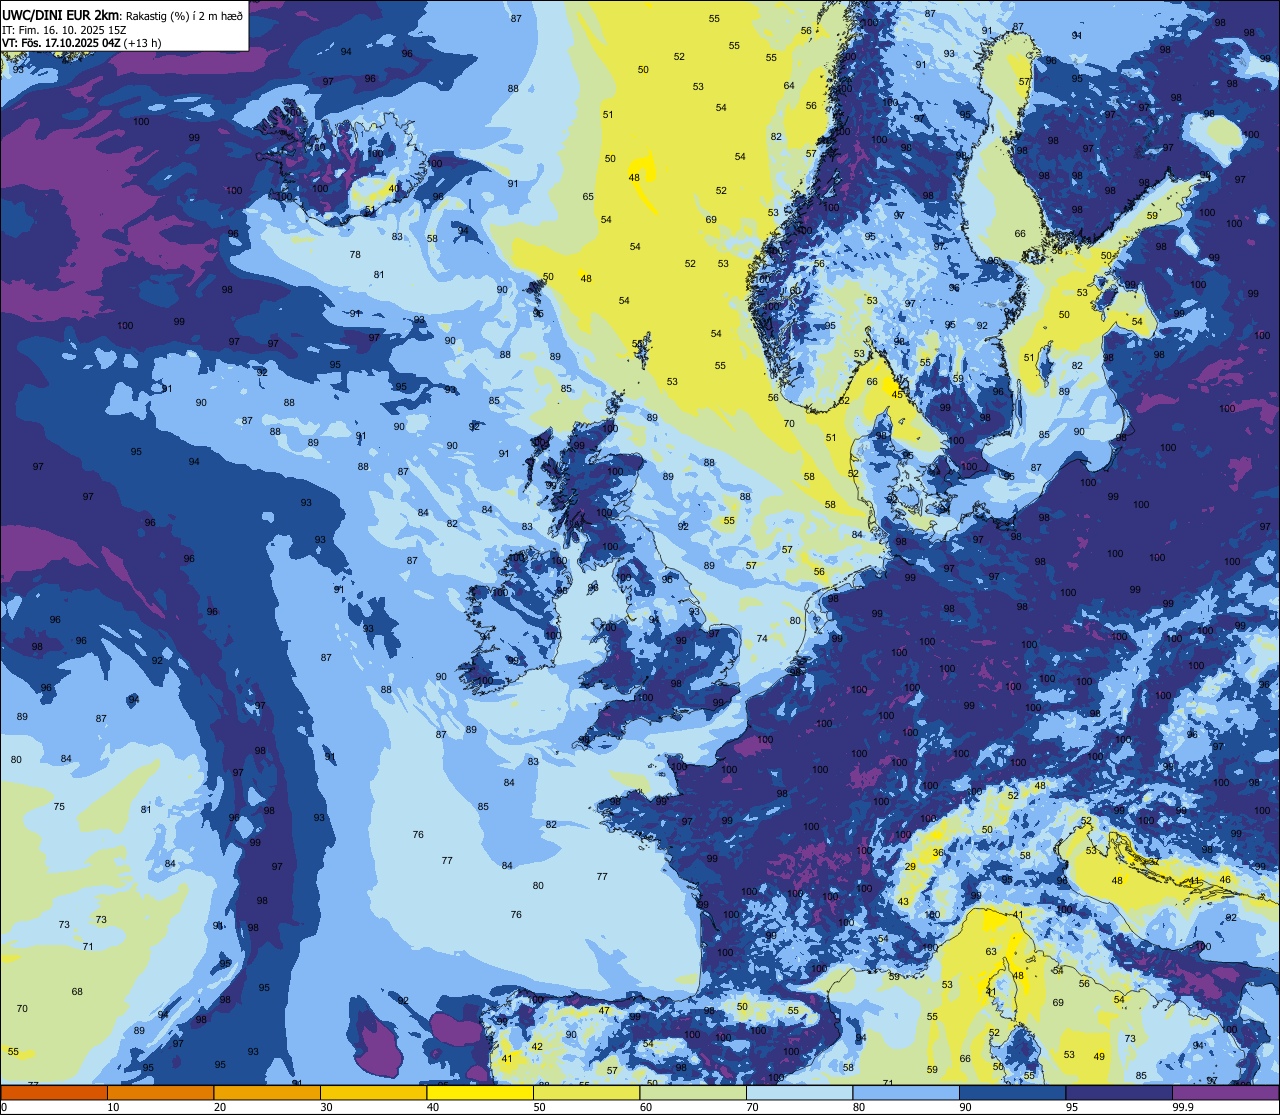Click the '99.9' label on the color scale
Screen dimensions: 1280x1115
point(1184,1106)
